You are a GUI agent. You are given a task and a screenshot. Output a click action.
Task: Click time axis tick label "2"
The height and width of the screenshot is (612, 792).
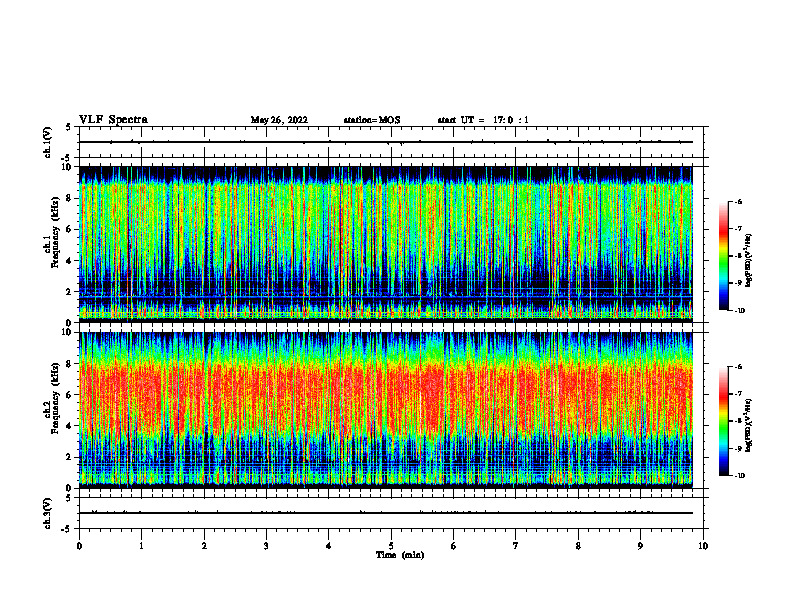(204, 546)
